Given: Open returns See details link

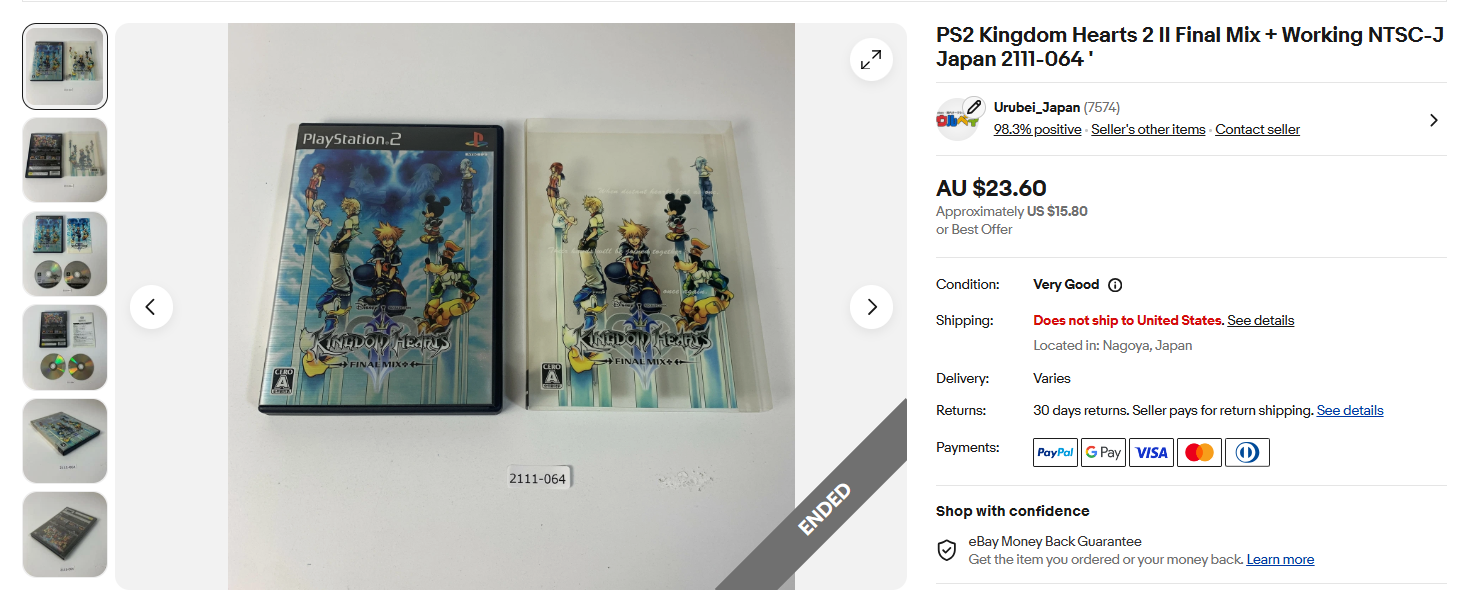Looking at the screenshot, I should point(1350,411).
